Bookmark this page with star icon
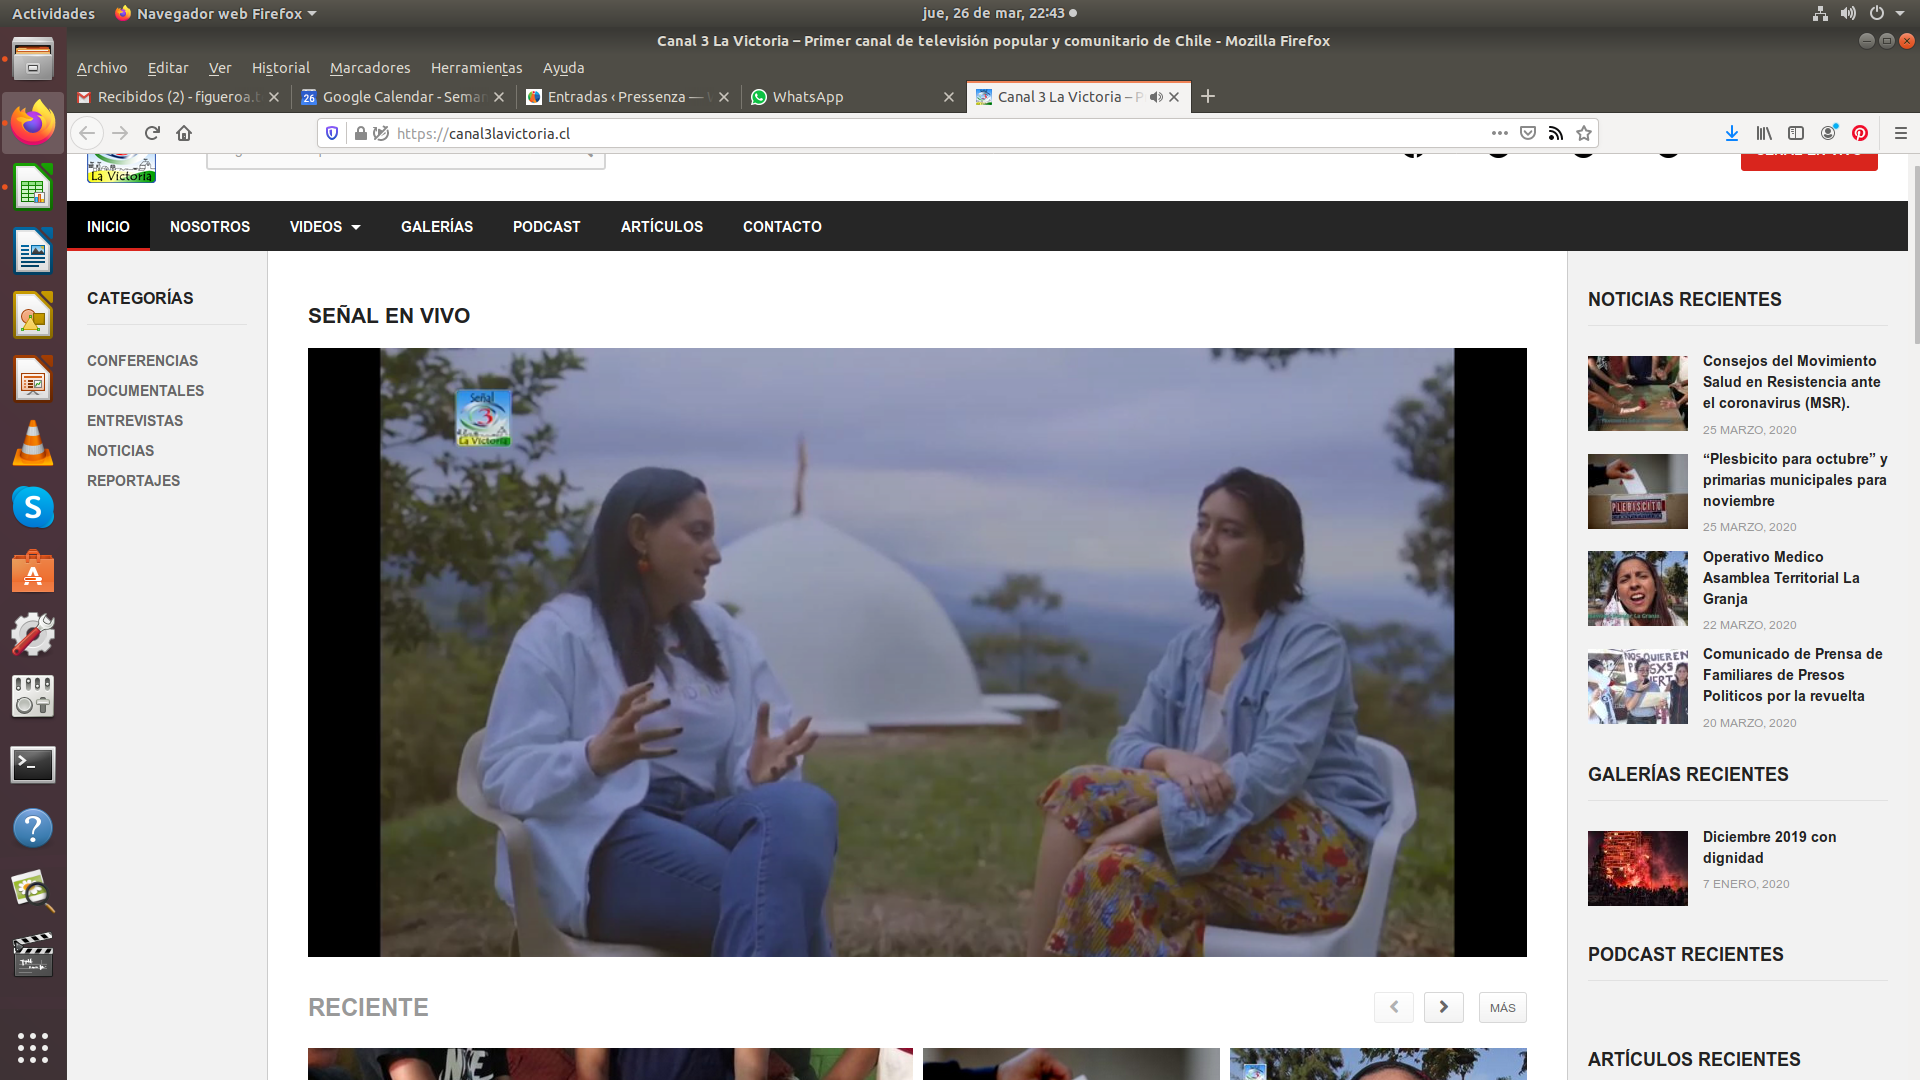This screenshot has width=1920, height=1080. (x=1584, y=133)
